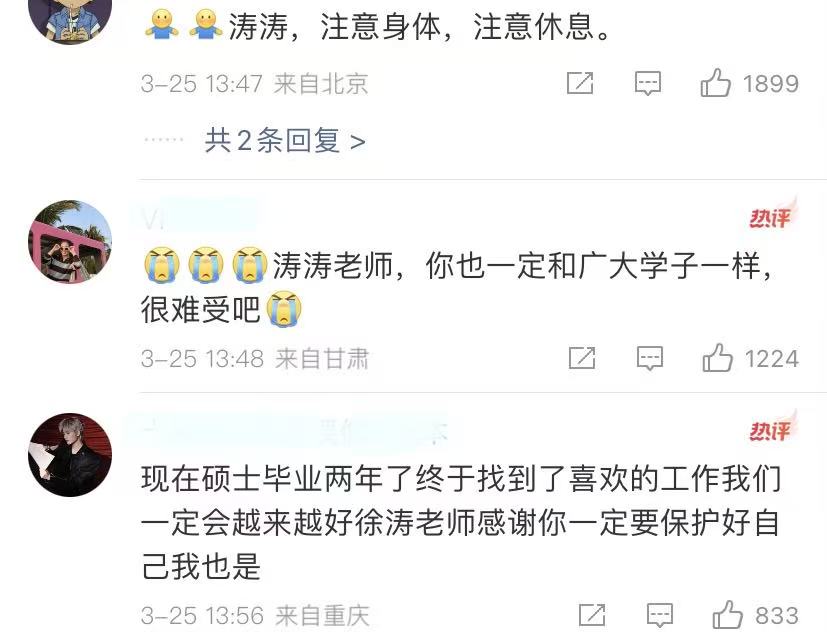Expand 共2条回复 replies
Image resolution: width=827 pixels, height=632 pixels.
click(x=285, y=141)
